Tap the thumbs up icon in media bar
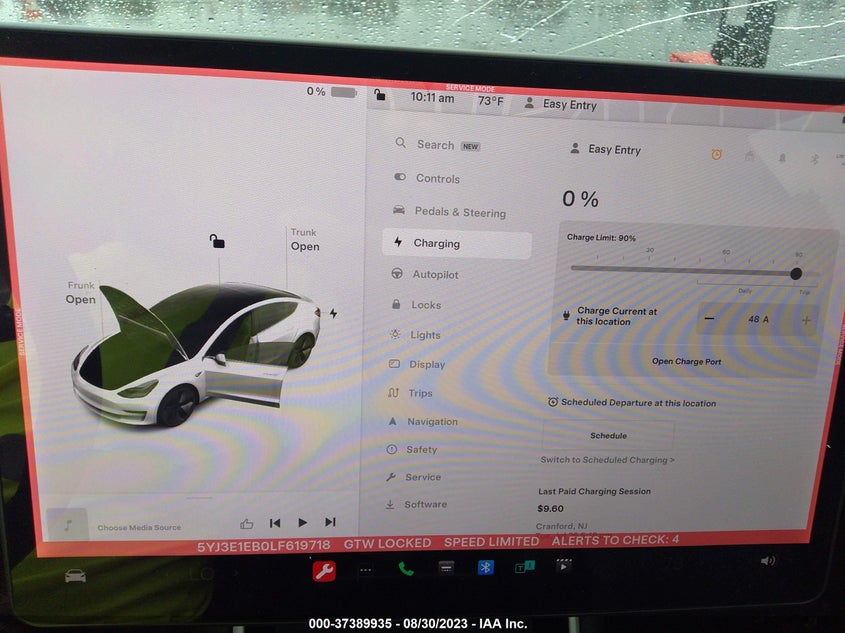 tap(247, 522)
